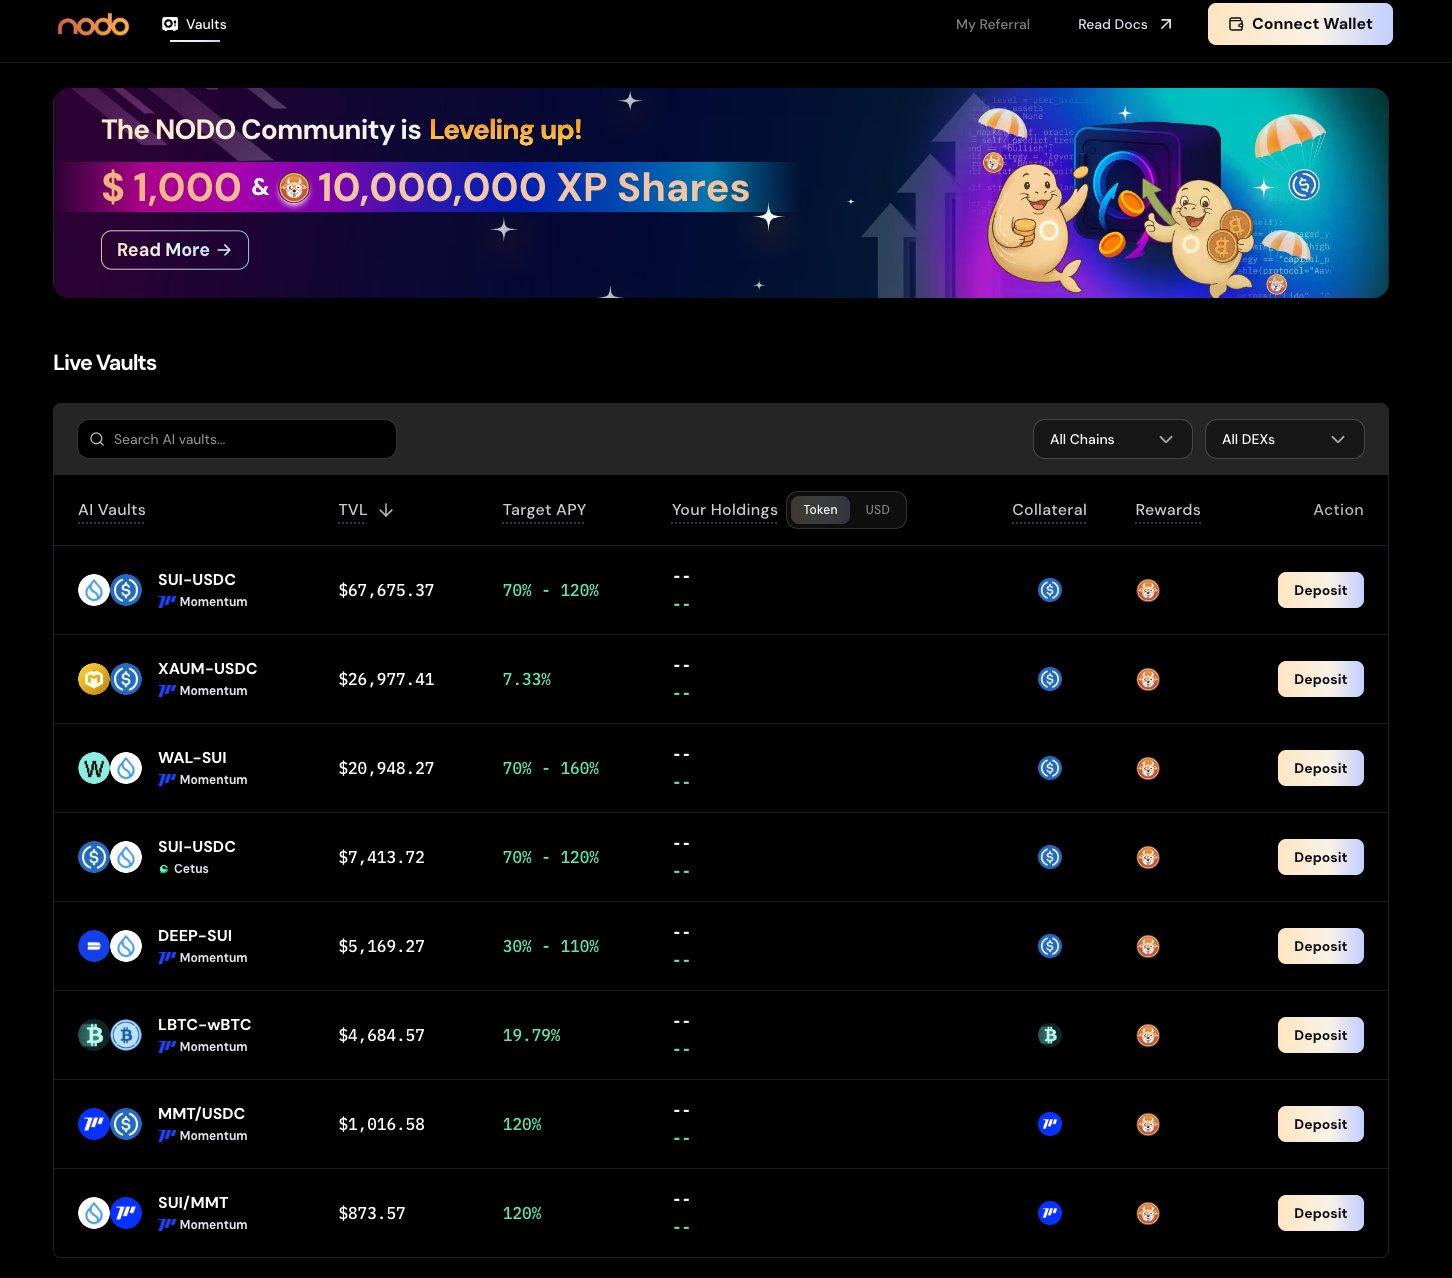Click the search magnifier icon

(x=97, y=439)
